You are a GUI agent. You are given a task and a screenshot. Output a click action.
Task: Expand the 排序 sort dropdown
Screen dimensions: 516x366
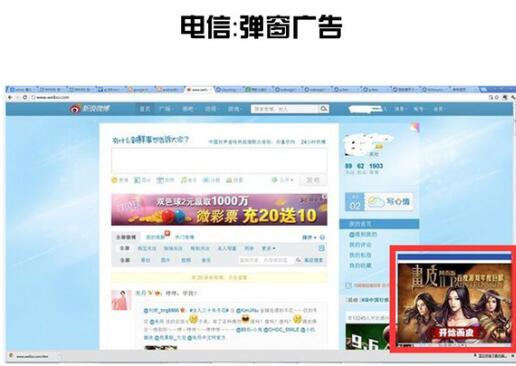(309, 237)
